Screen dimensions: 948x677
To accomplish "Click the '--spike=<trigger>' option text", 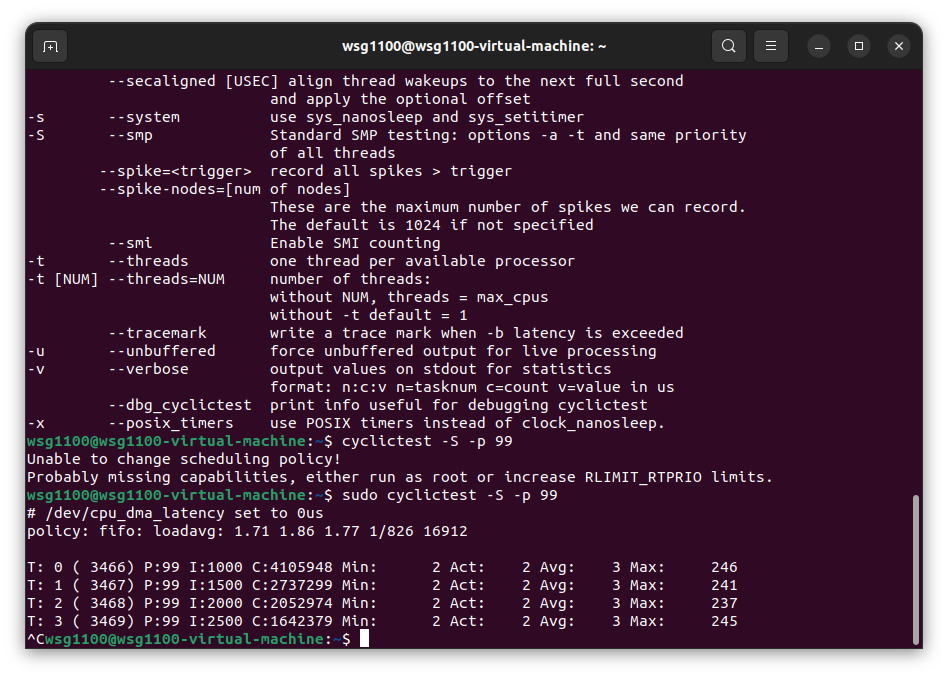I will point(175,171).
